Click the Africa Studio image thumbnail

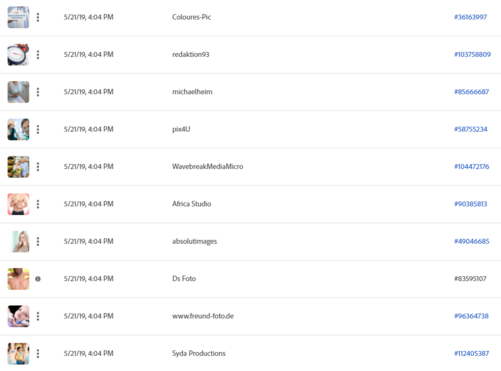pos(18,204)
